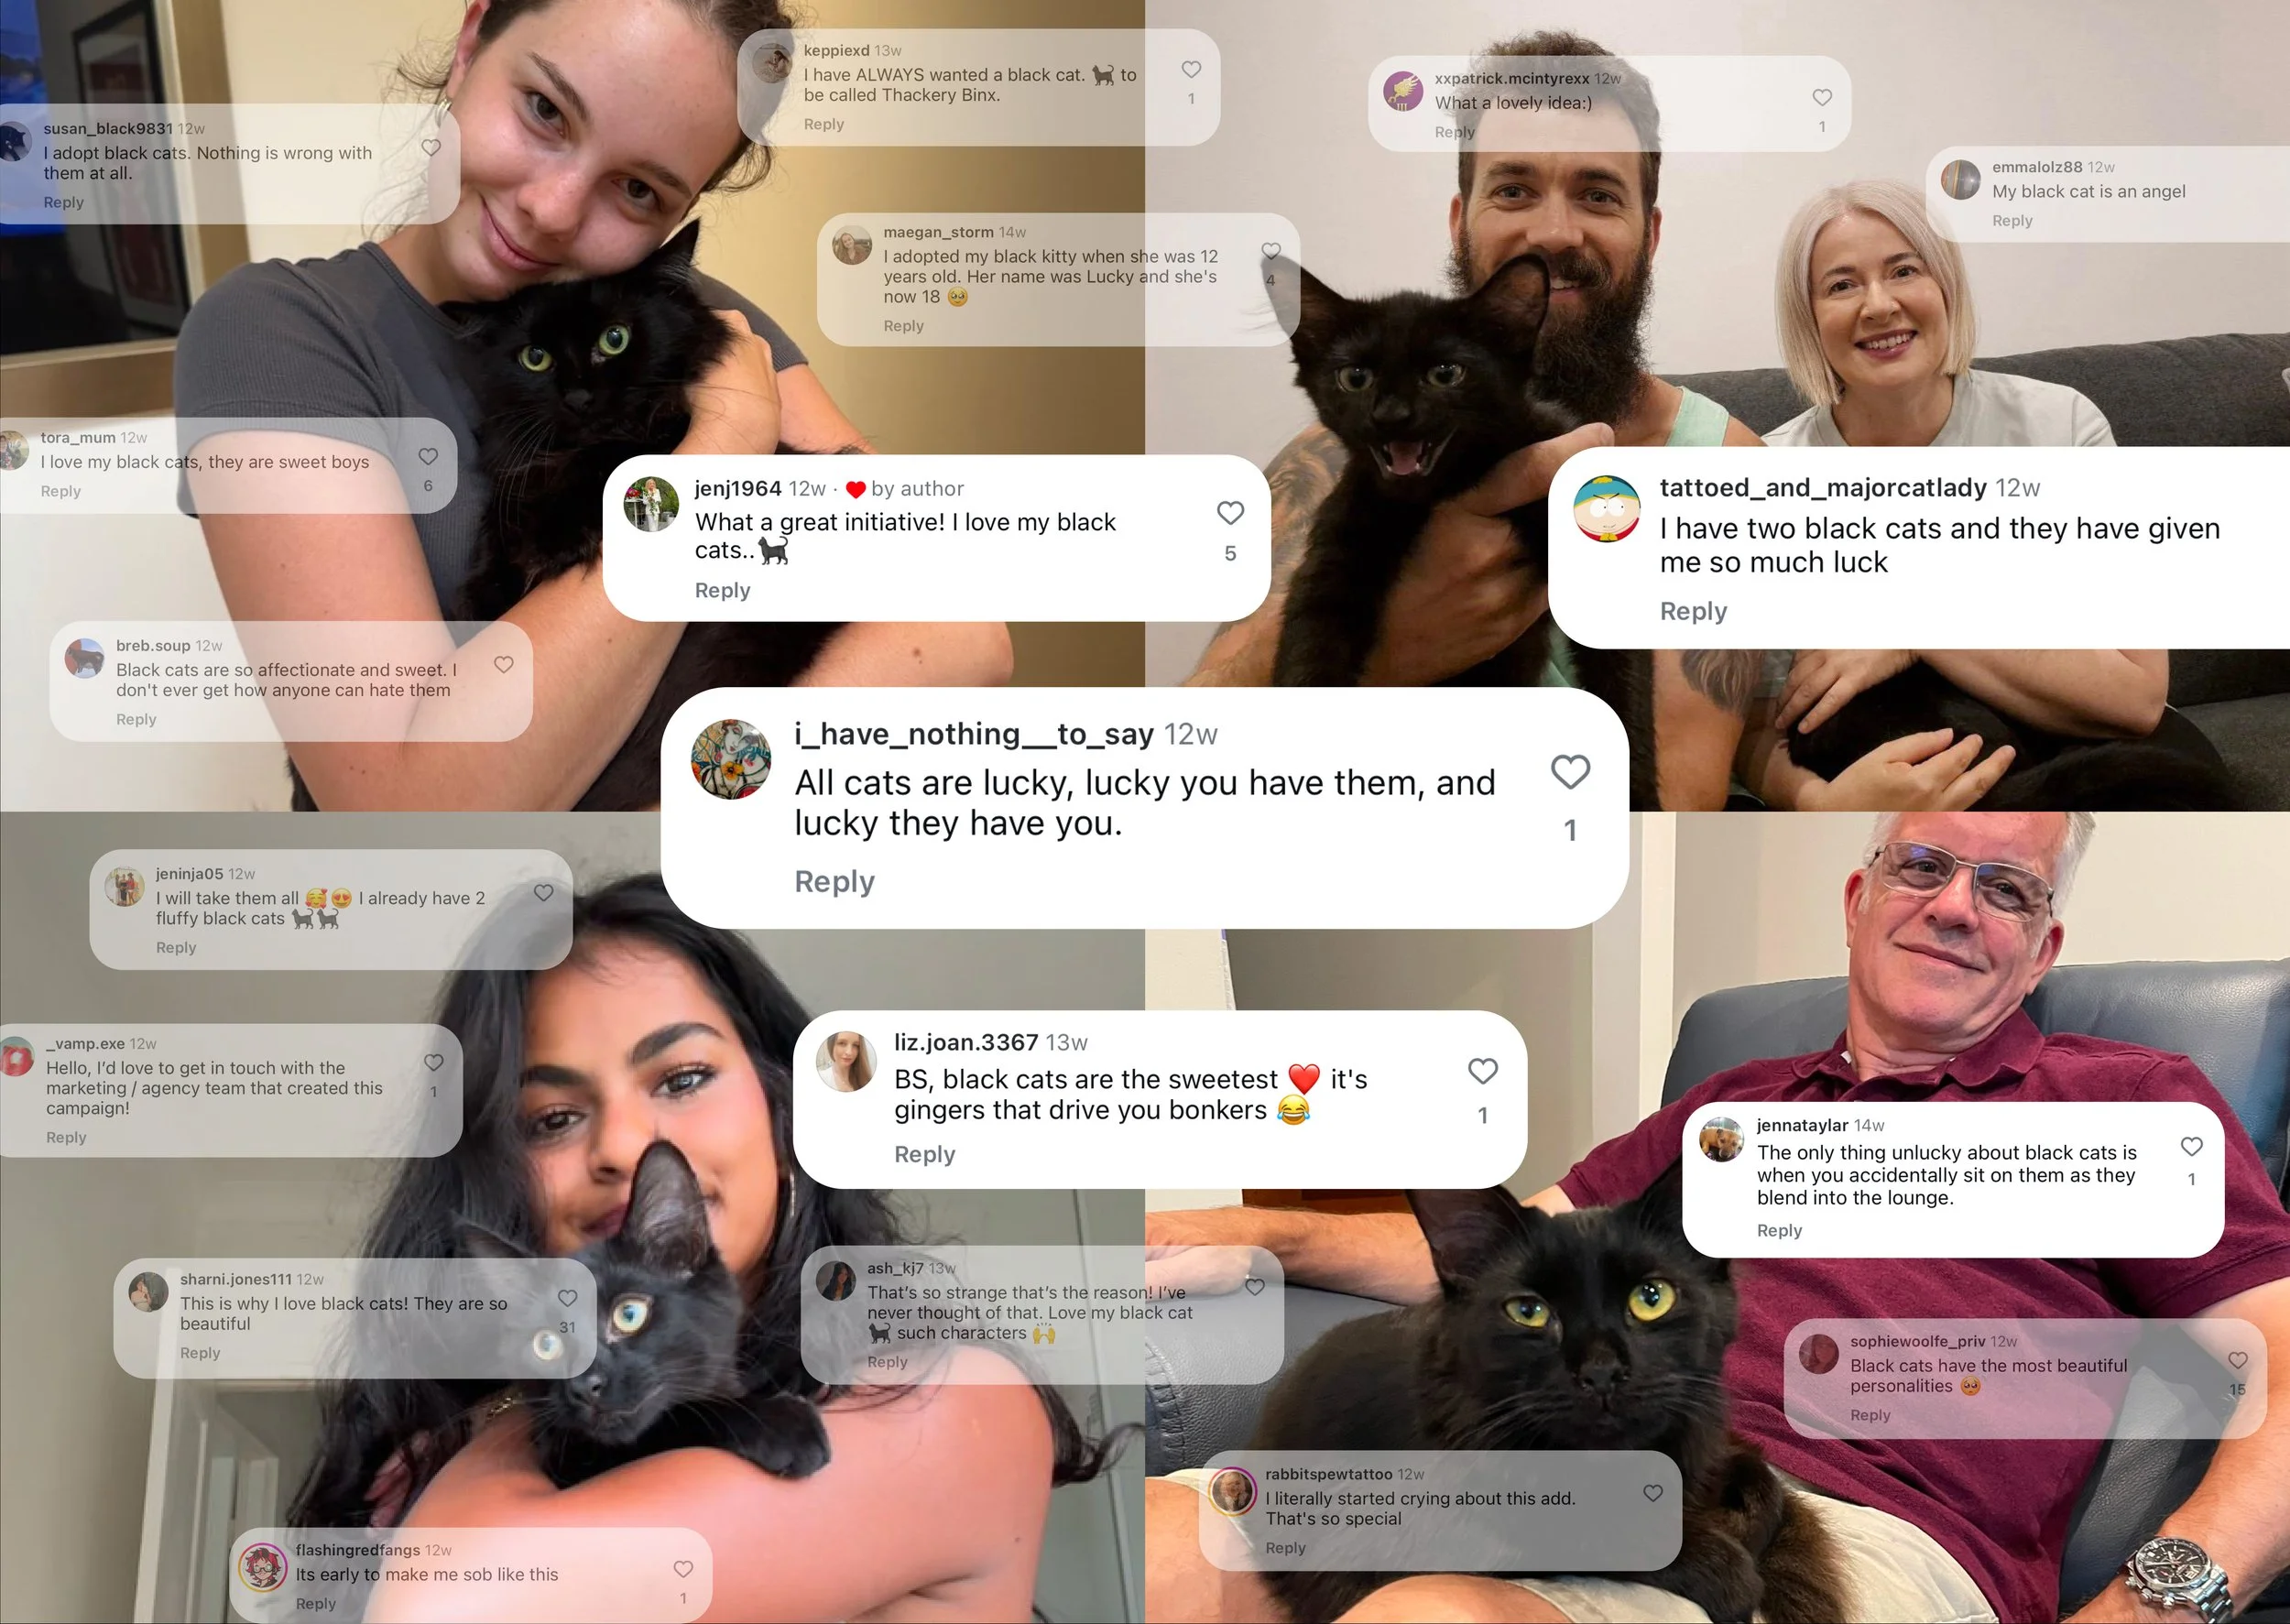Like keppiexd's Thackery Binx comment
This screenshot has width=2290, height=1624.
[x=1191, y=69]
